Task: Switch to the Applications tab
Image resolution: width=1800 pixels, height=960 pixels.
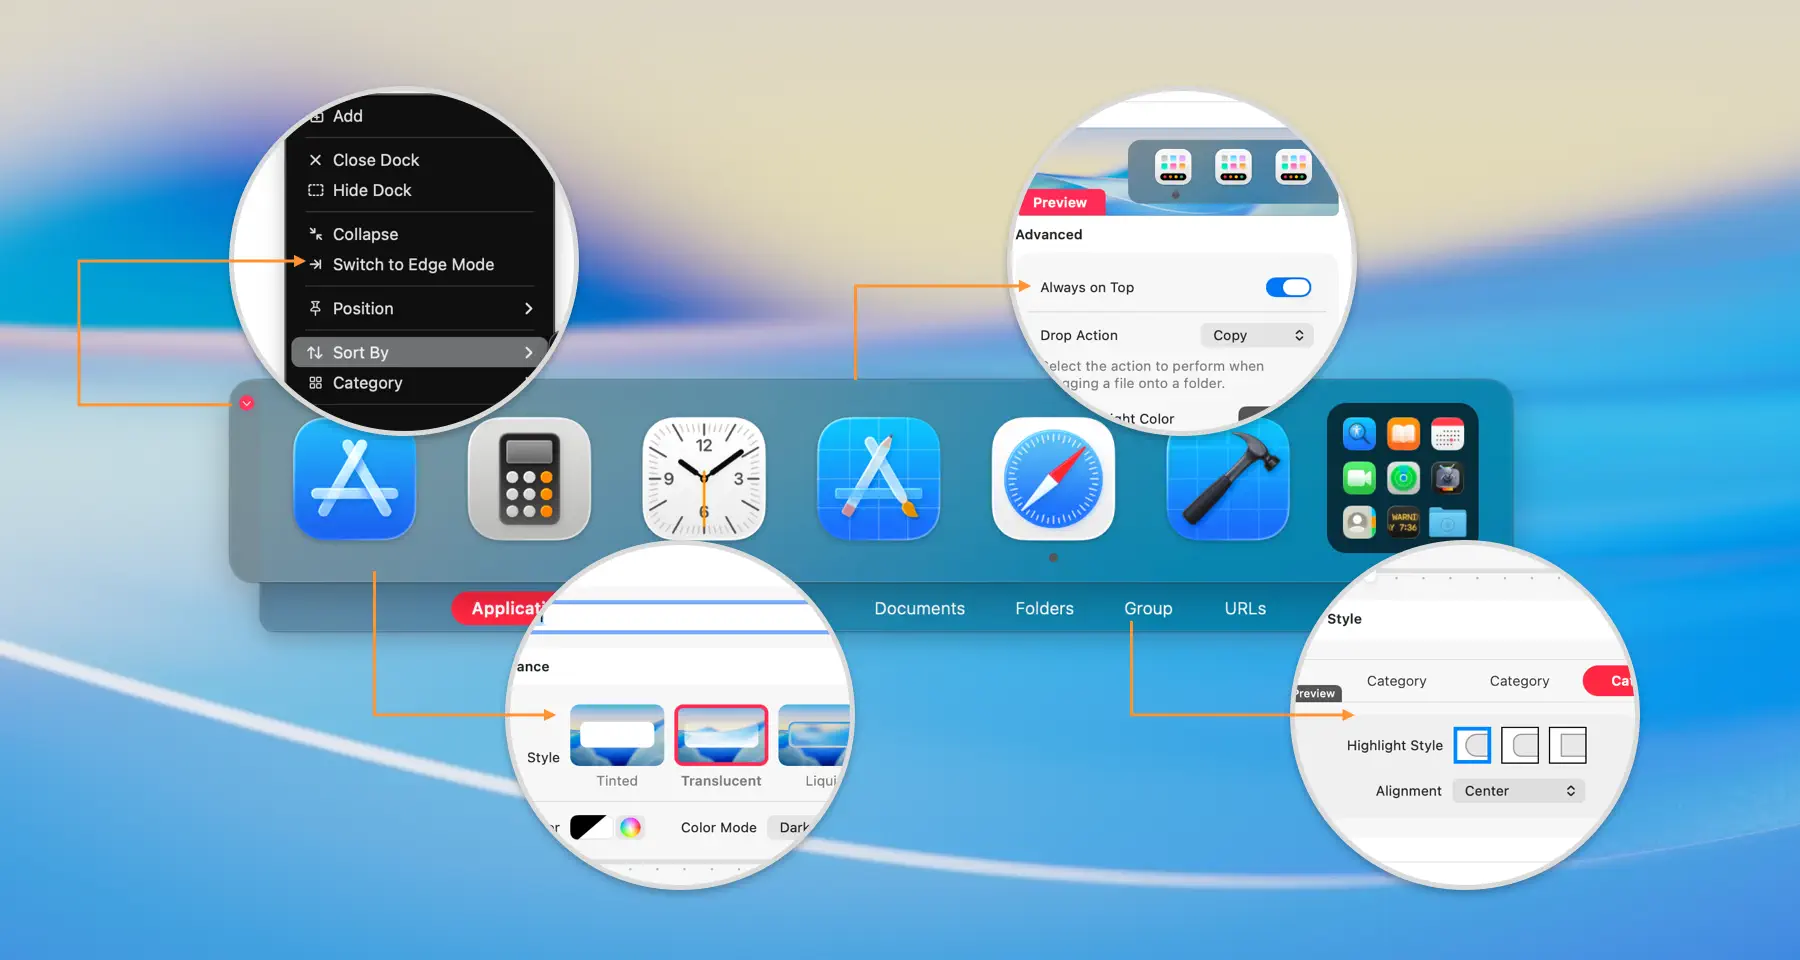Action: [x=505, y=608]
